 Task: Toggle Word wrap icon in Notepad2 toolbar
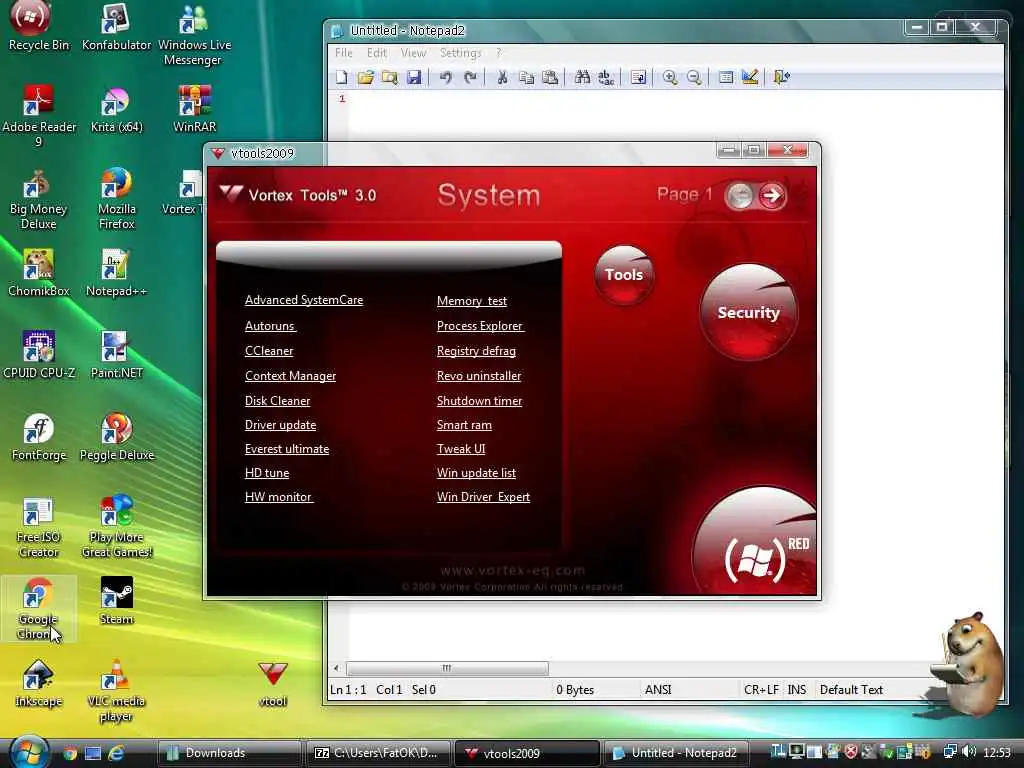pyautogui.click(x=639, y=77)
